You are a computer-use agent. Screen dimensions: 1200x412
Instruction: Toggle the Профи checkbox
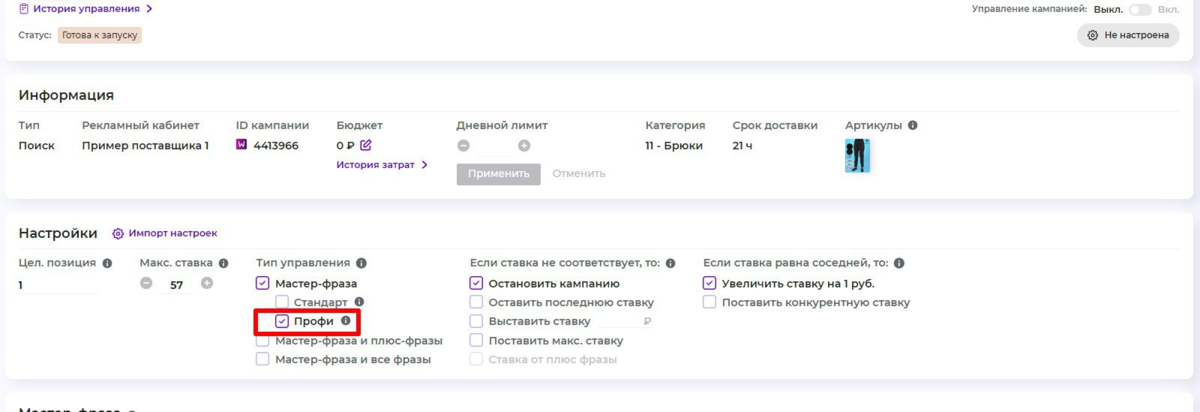tap(282, 321)
